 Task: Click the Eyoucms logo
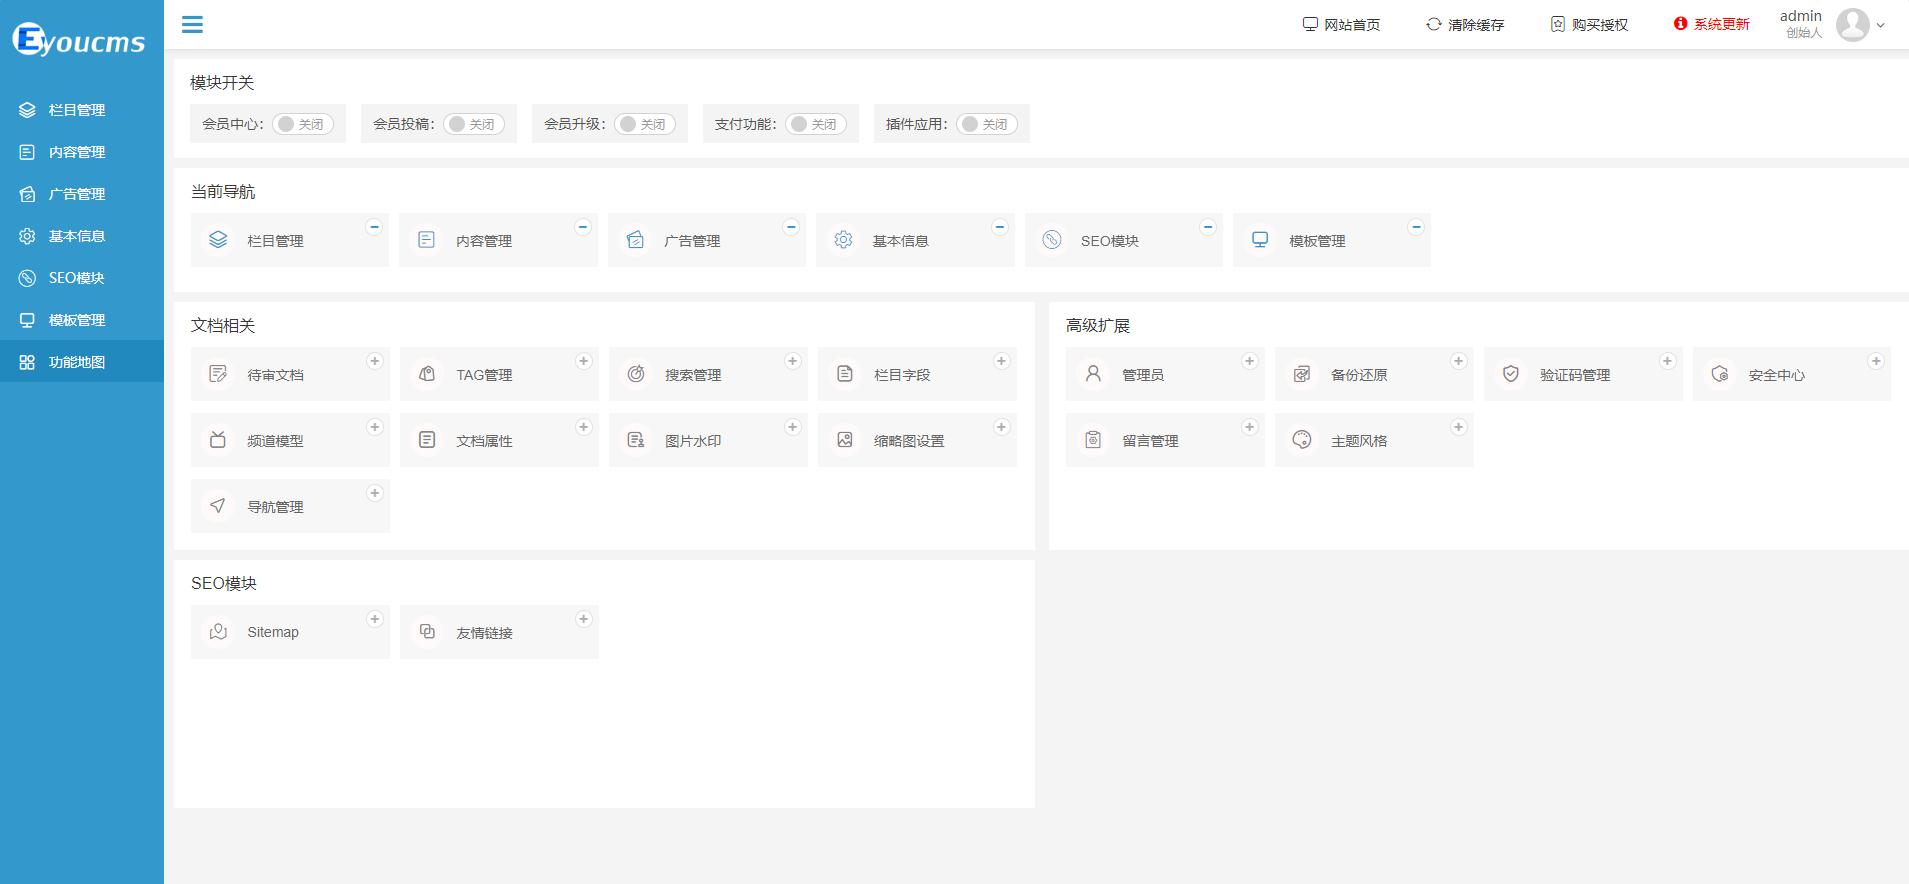(x=79, y=40)
